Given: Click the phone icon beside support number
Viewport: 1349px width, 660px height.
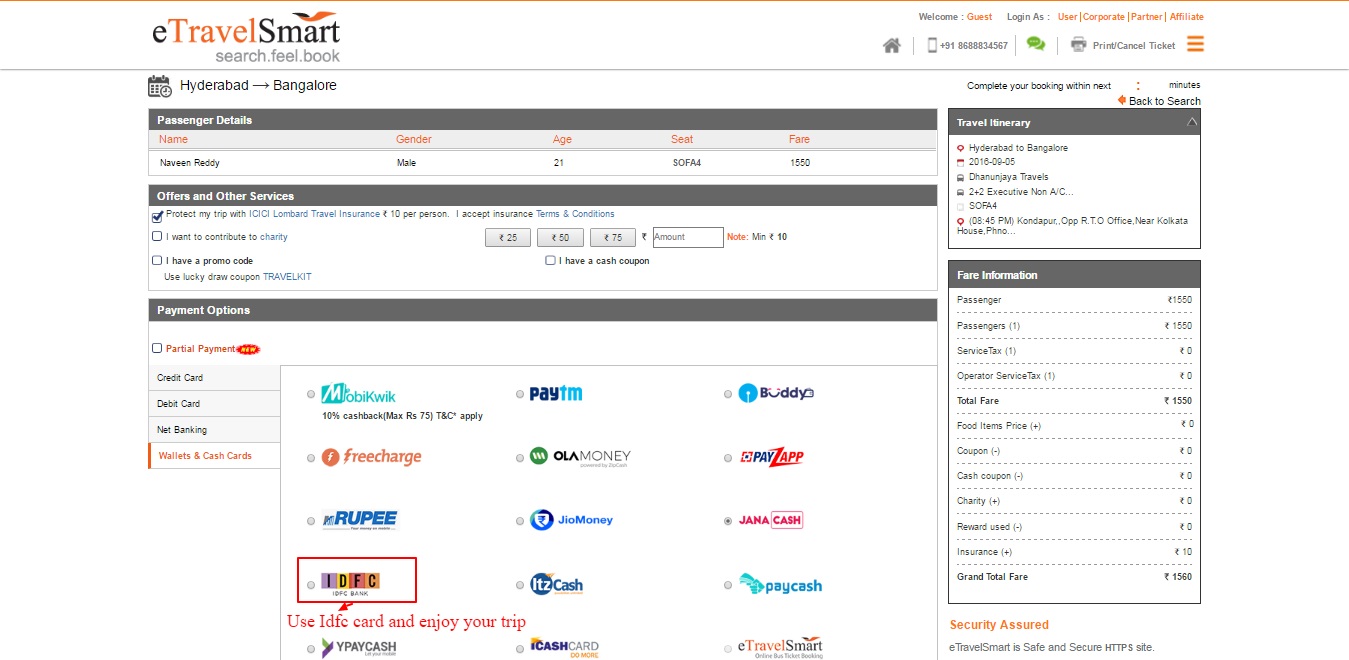Looking at the screenshot, I should tap(932, 45).
